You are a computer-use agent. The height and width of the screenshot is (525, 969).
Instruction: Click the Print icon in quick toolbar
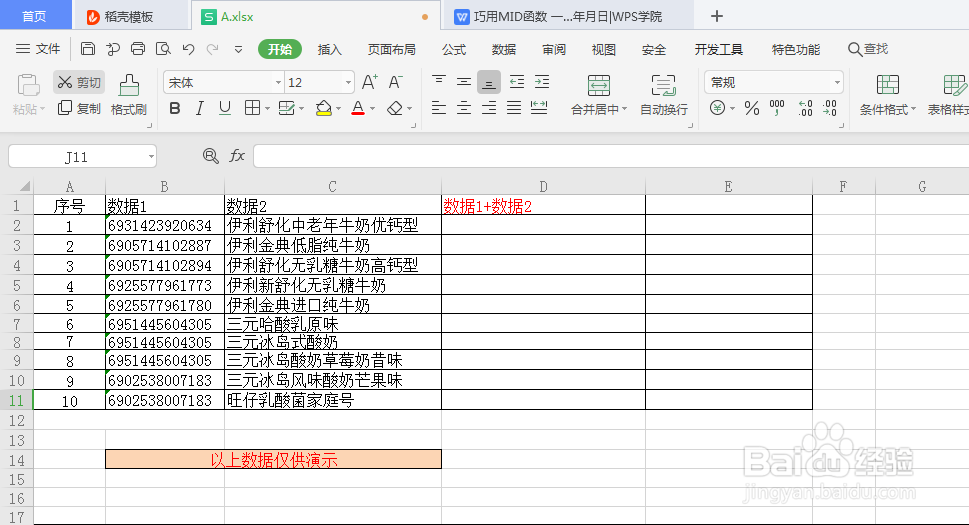pyautogui.click(x=138, y=49)
